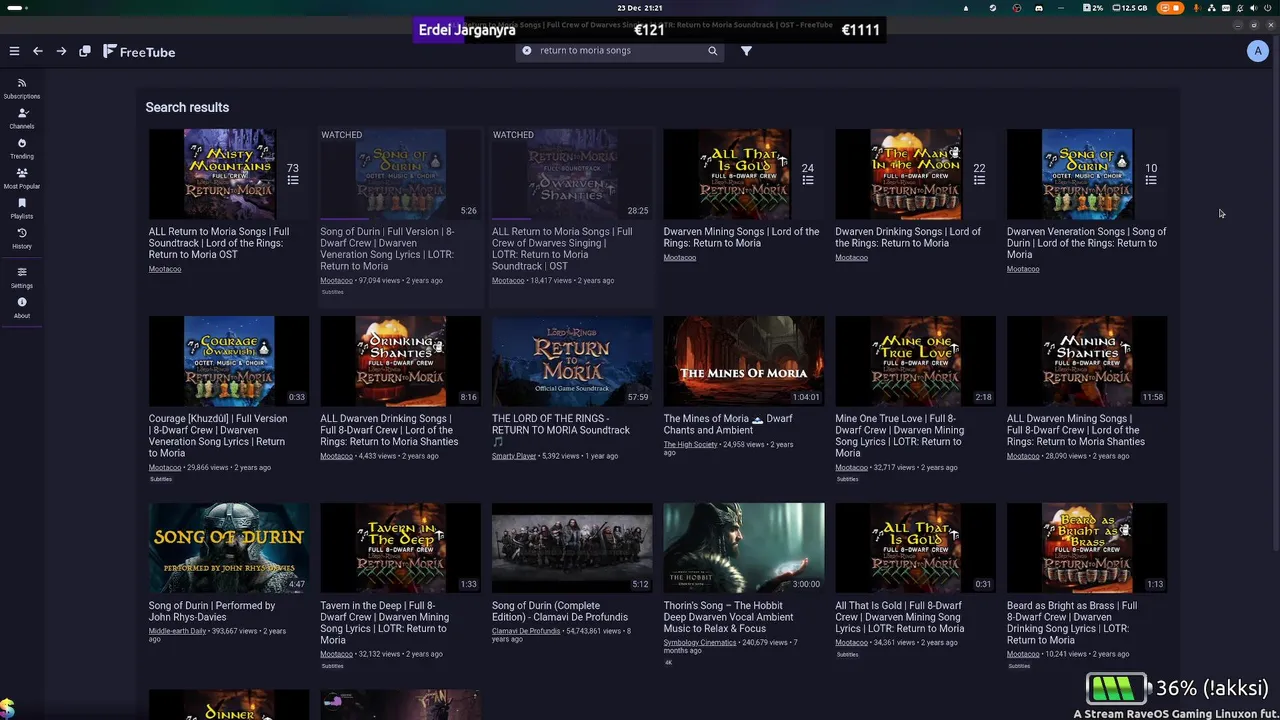Click Middle-earth Daily channel link
1280x720 pixels.
tap(177, 631)
